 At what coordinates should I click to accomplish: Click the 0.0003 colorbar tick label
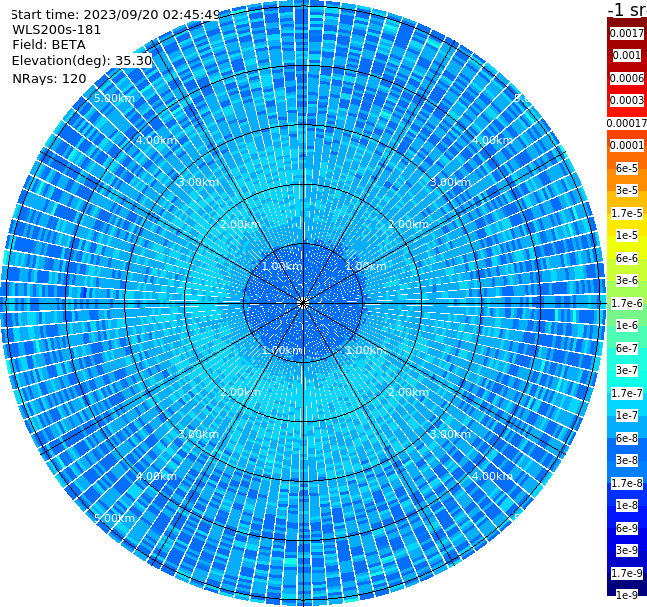[x=627, y=100]
